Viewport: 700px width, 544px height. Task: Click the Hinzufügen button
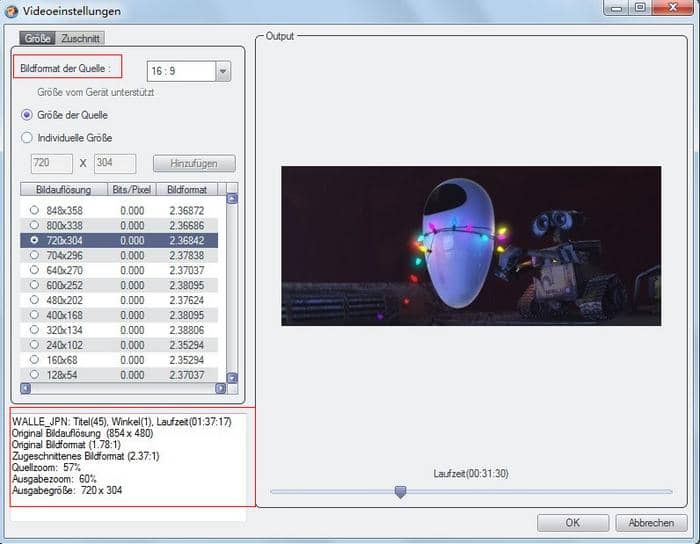194,163
